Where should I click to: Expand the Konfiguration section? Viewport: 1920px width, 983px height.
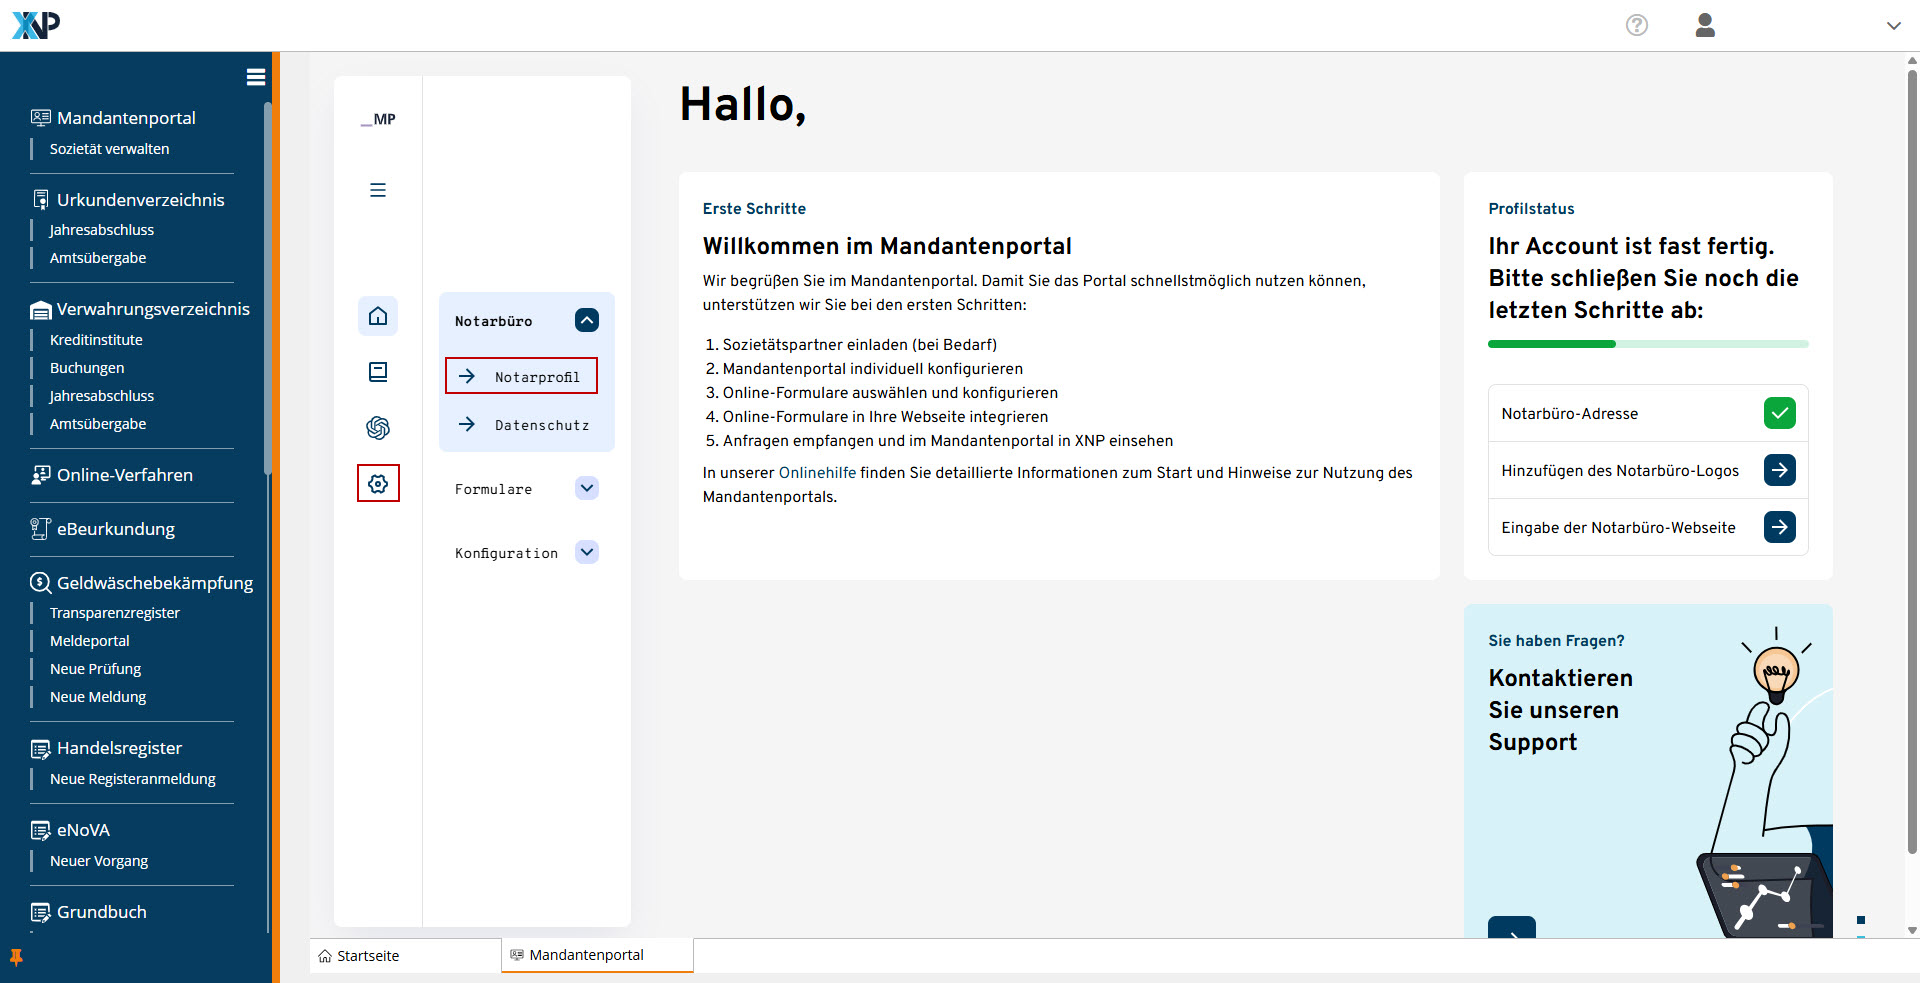click(587, 552)
